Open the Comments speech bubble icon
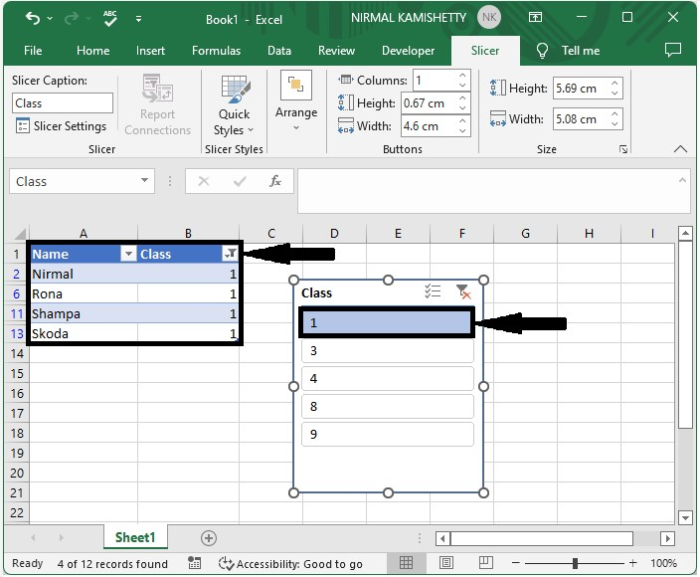700x577 pixels. point(673,50)
